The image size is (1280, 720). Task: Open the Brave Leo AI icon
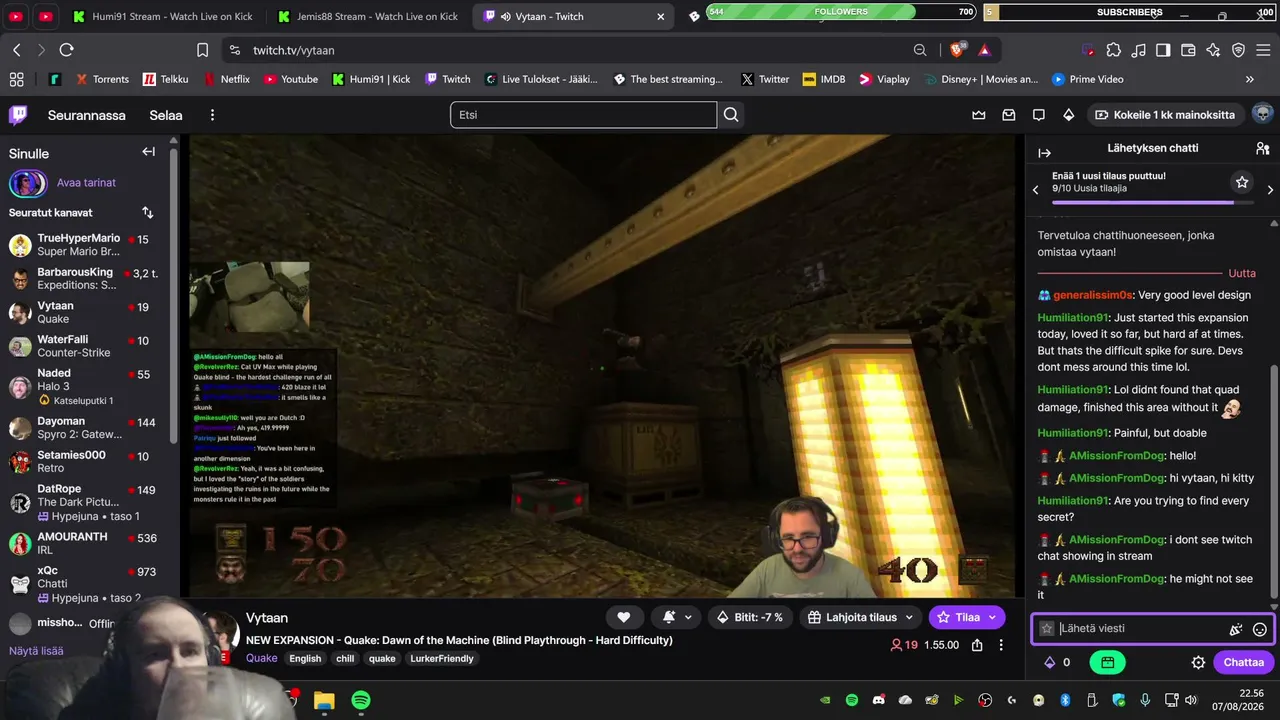point(1213,50)
